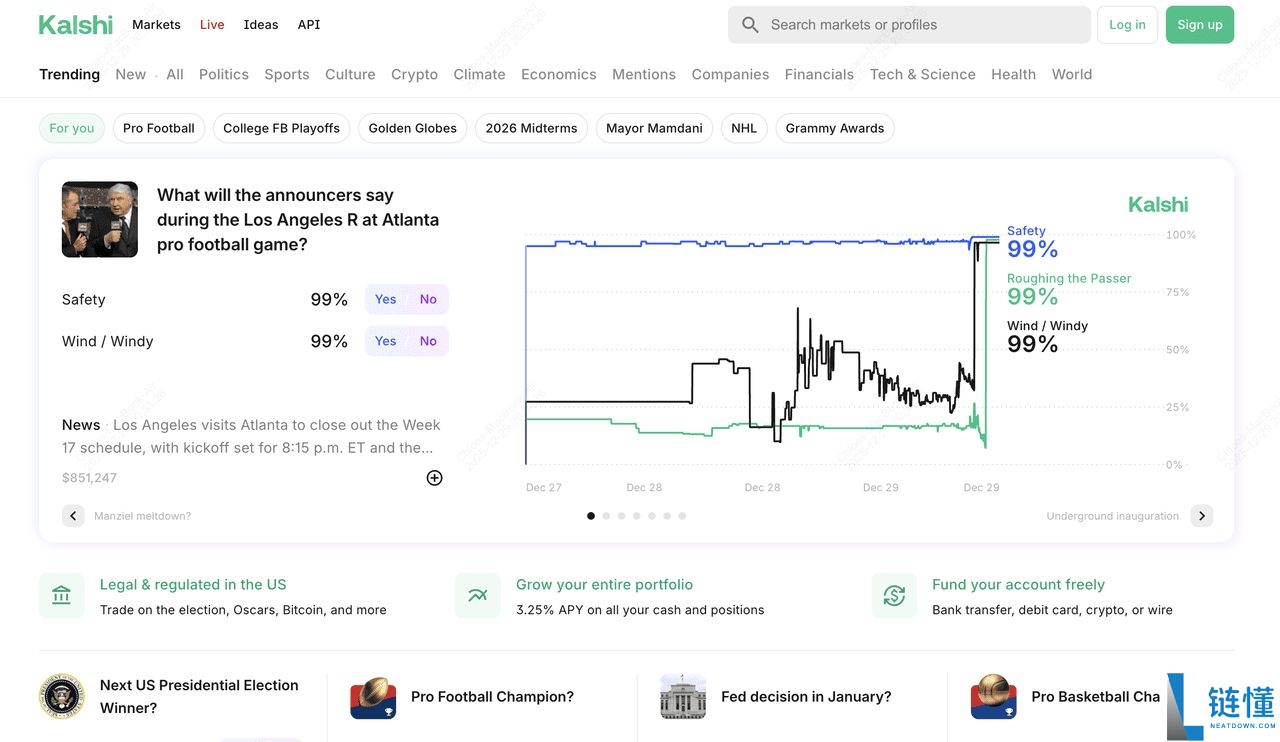Click the Wind / Windy chart legend label

point(1047,326)
